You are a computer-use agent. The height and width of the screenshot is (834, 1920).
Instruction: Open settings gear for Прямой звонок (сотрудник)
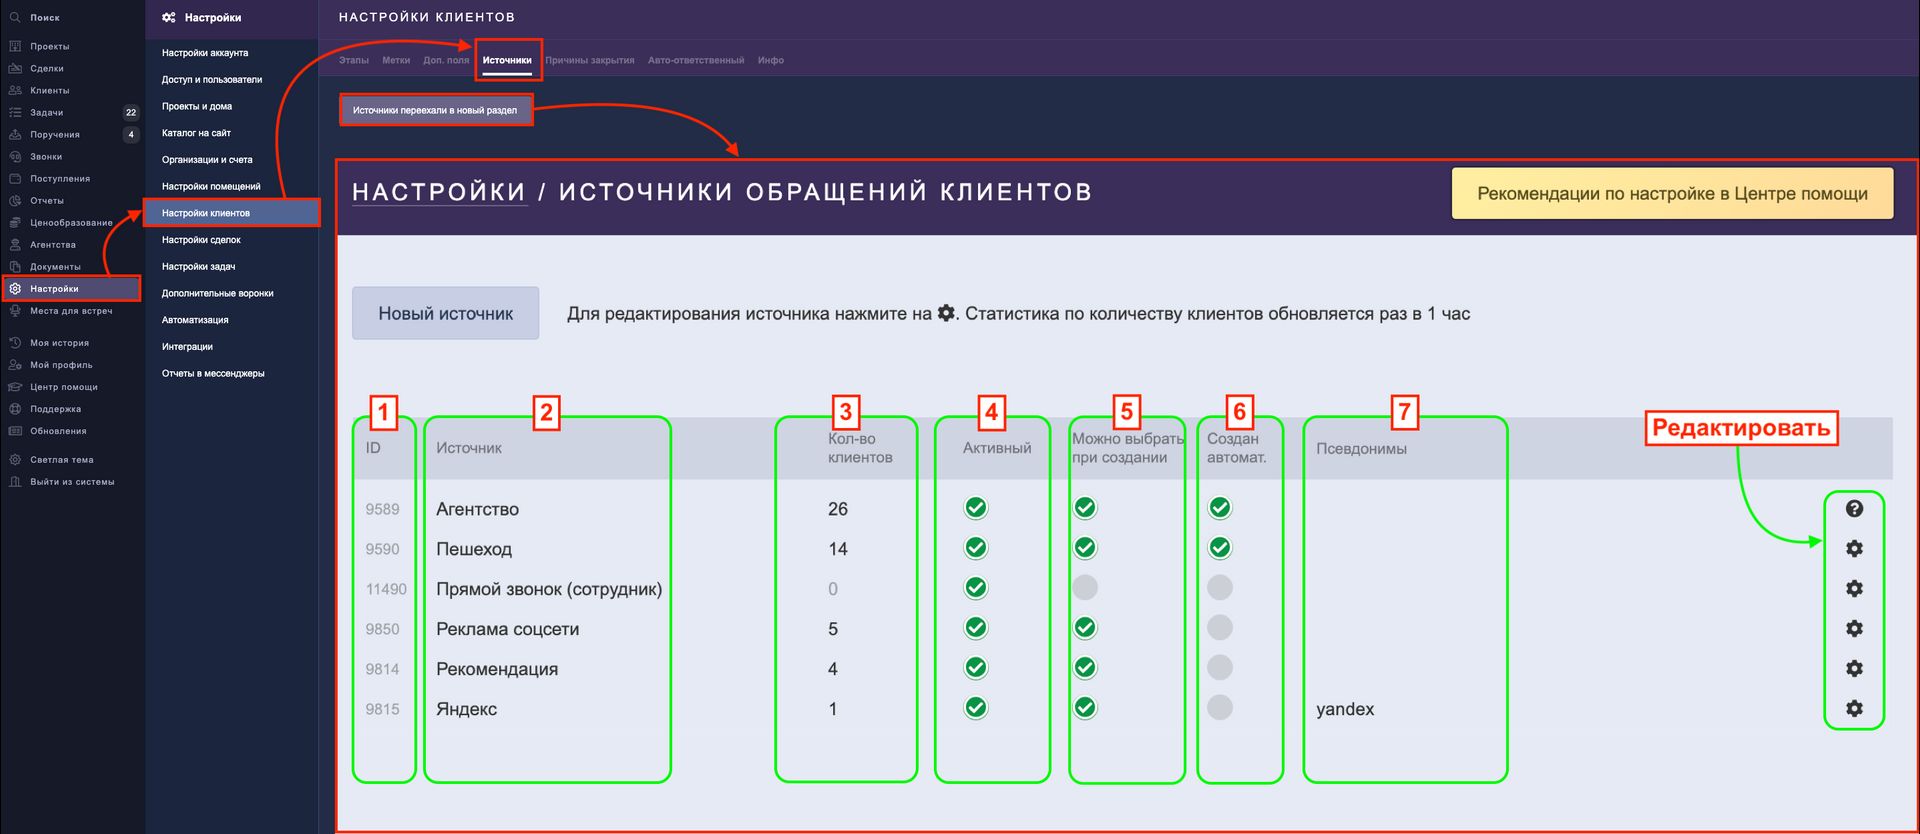[x=1854, y=588]
